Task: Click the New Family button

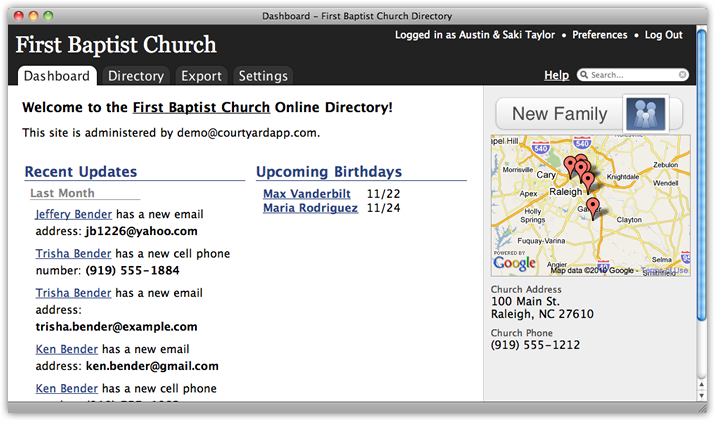Action: click(x=589, y=114)
